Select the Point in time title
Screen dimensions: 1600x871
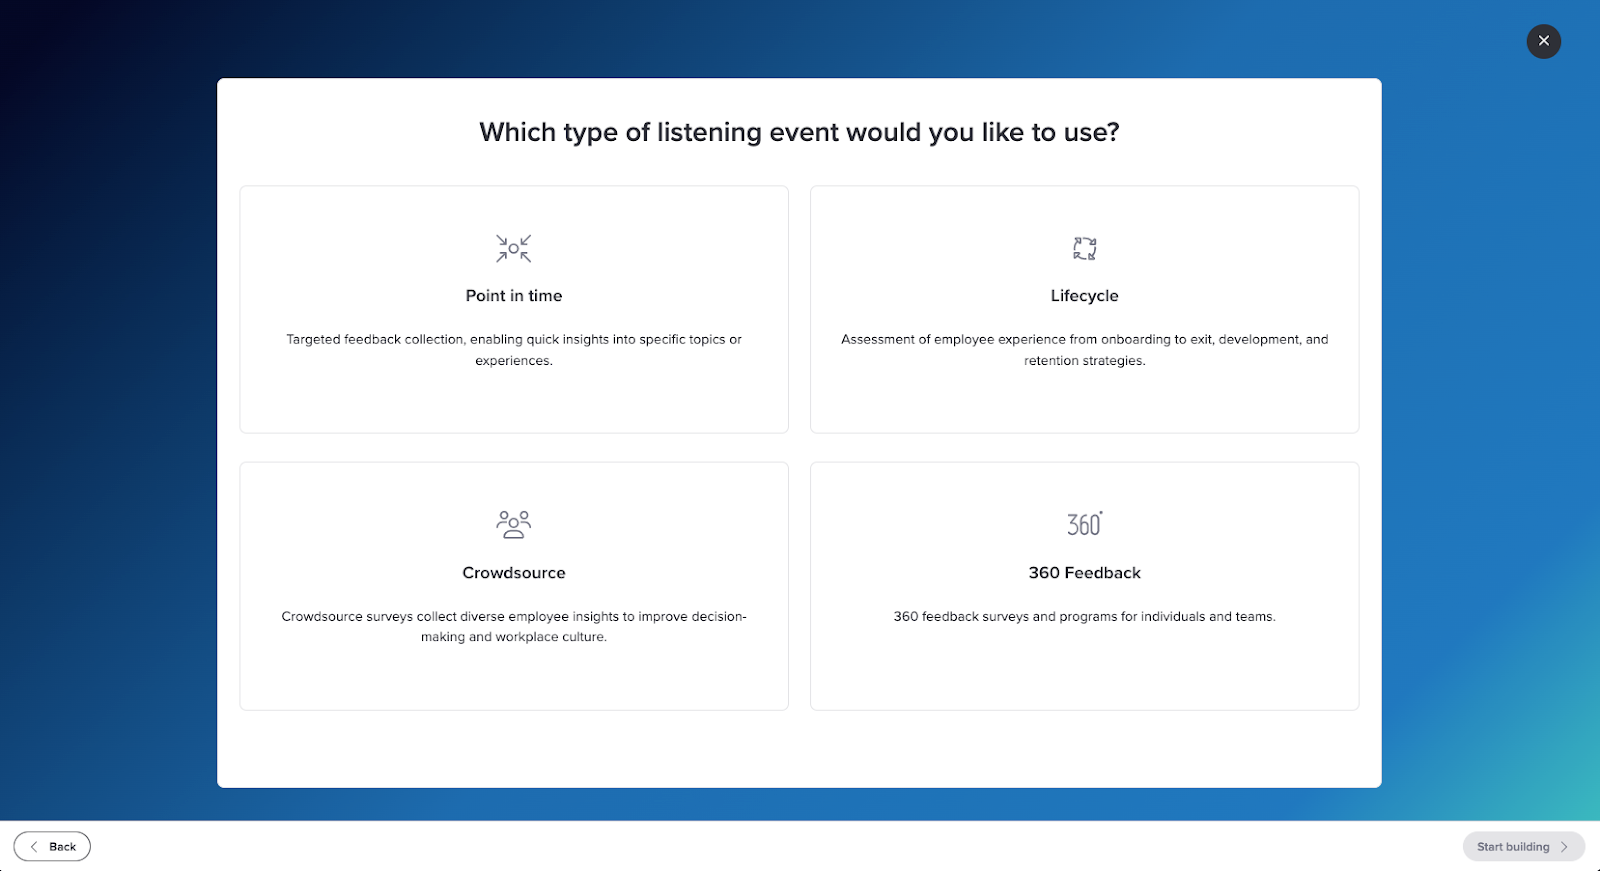(514, 296)
